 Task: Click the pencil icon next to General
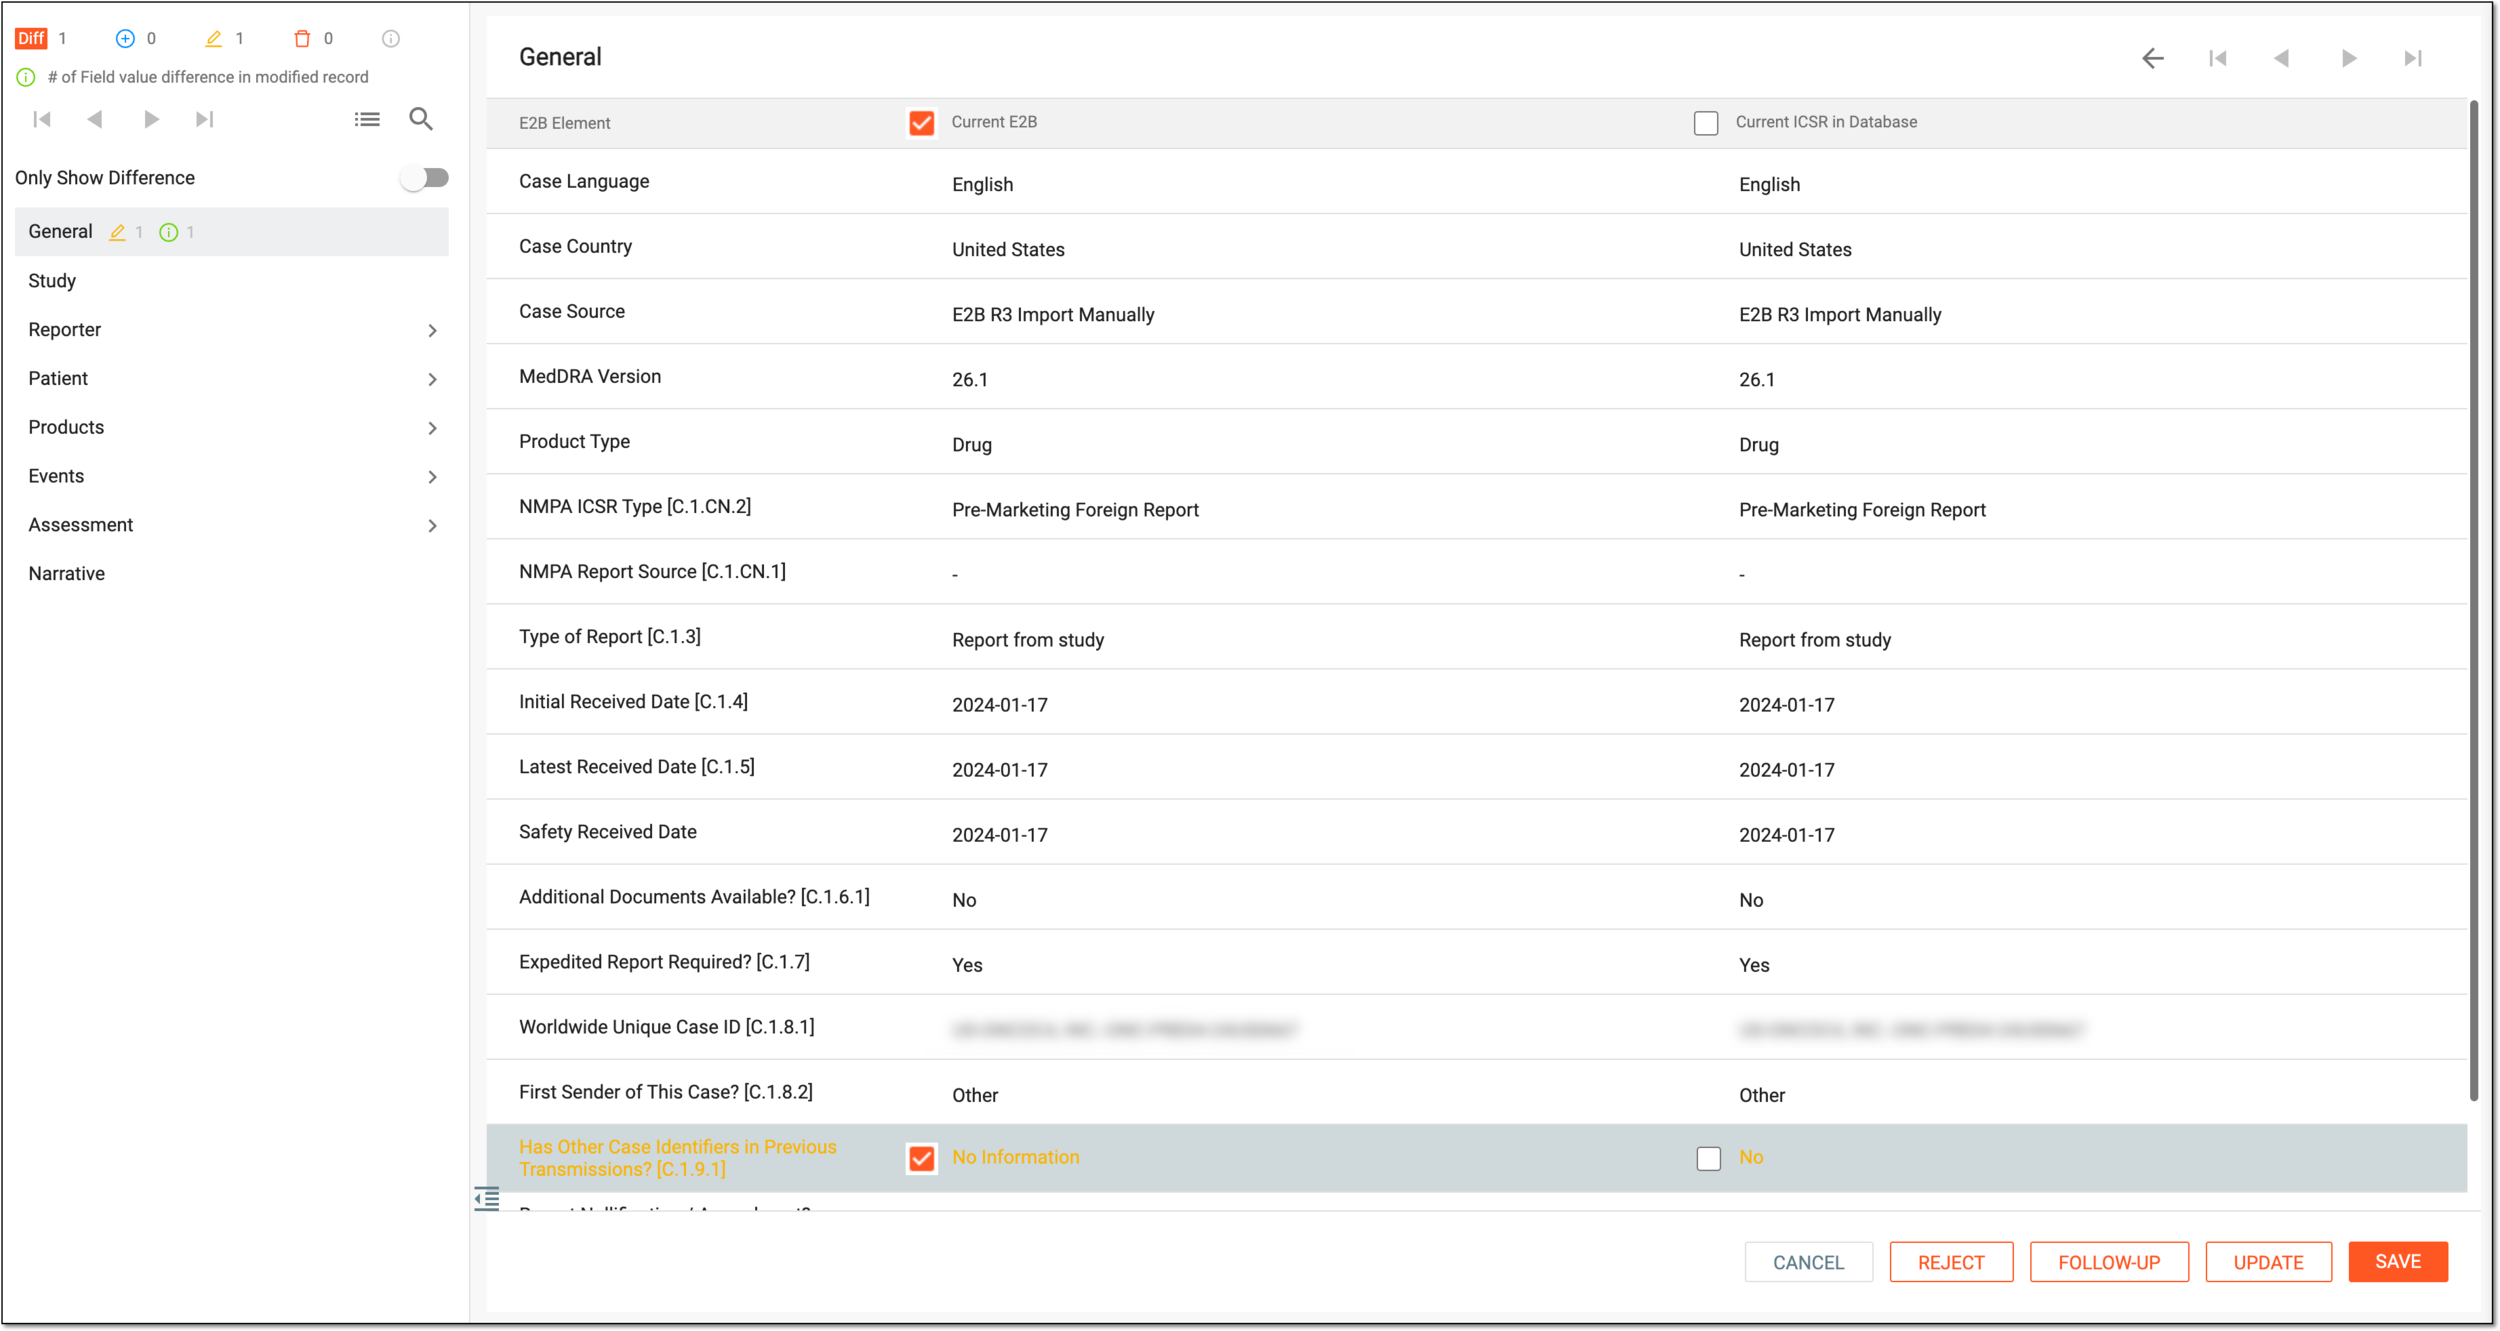point(117,232)
